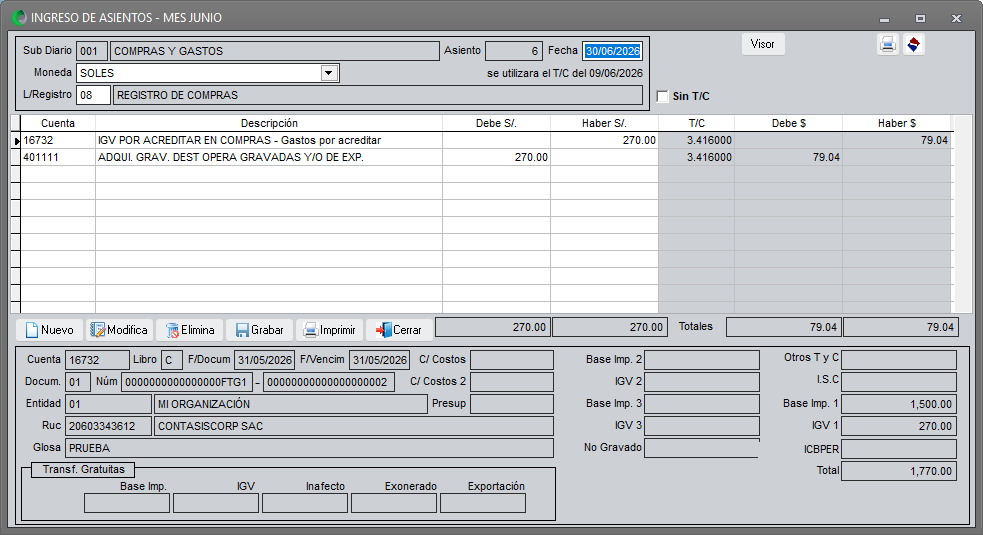
Task: Click the F/Vencim date field
Action: pos(379,360)
